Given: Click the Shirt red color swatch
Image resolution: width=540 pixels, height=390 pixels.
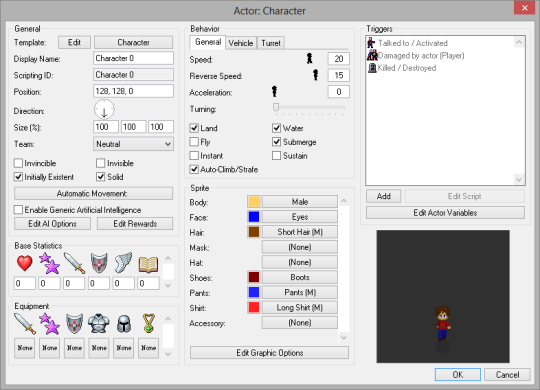Looking at the screenshot, I should pos(254,307).
